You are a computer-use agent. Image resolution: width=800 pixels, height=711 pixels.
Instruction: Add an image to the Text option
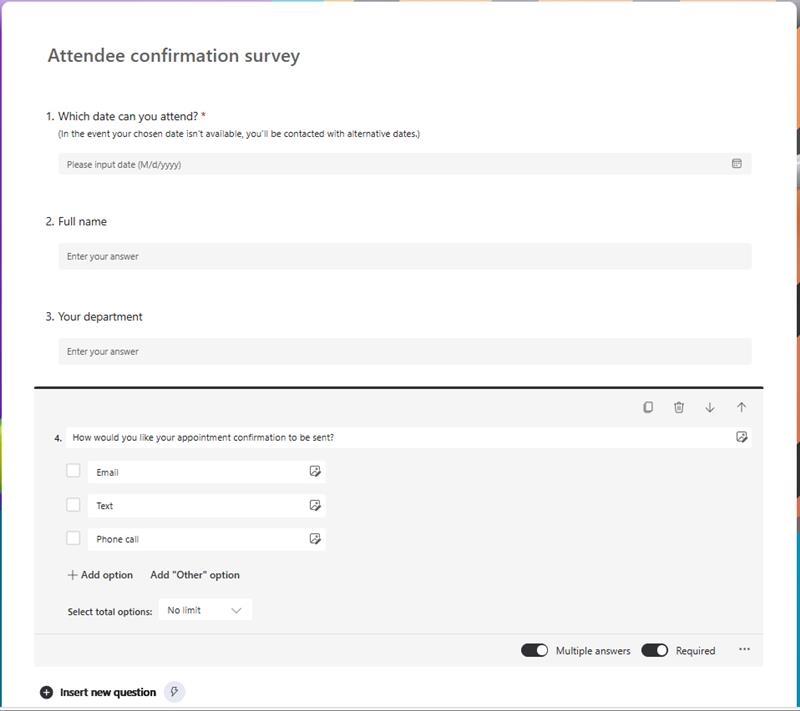coord(316,503)
